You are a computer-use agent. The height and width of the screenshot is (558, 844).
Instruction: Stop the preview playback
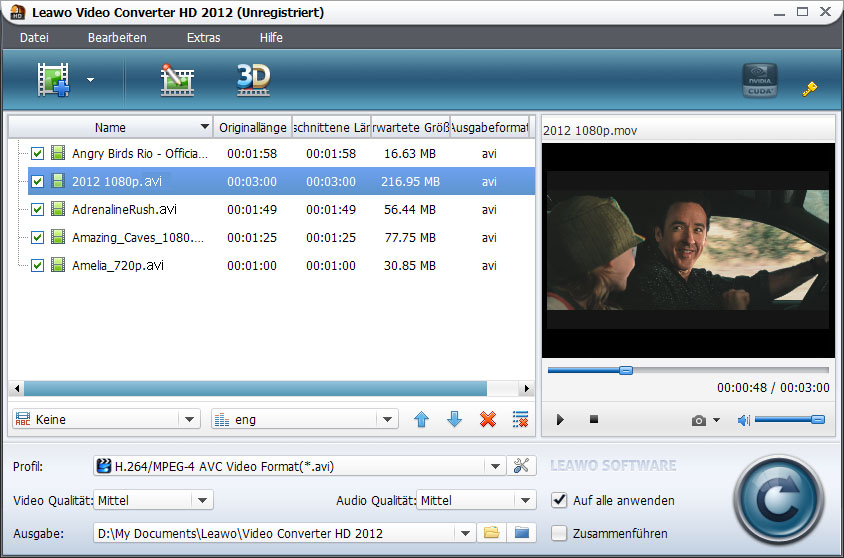point(594,419)
